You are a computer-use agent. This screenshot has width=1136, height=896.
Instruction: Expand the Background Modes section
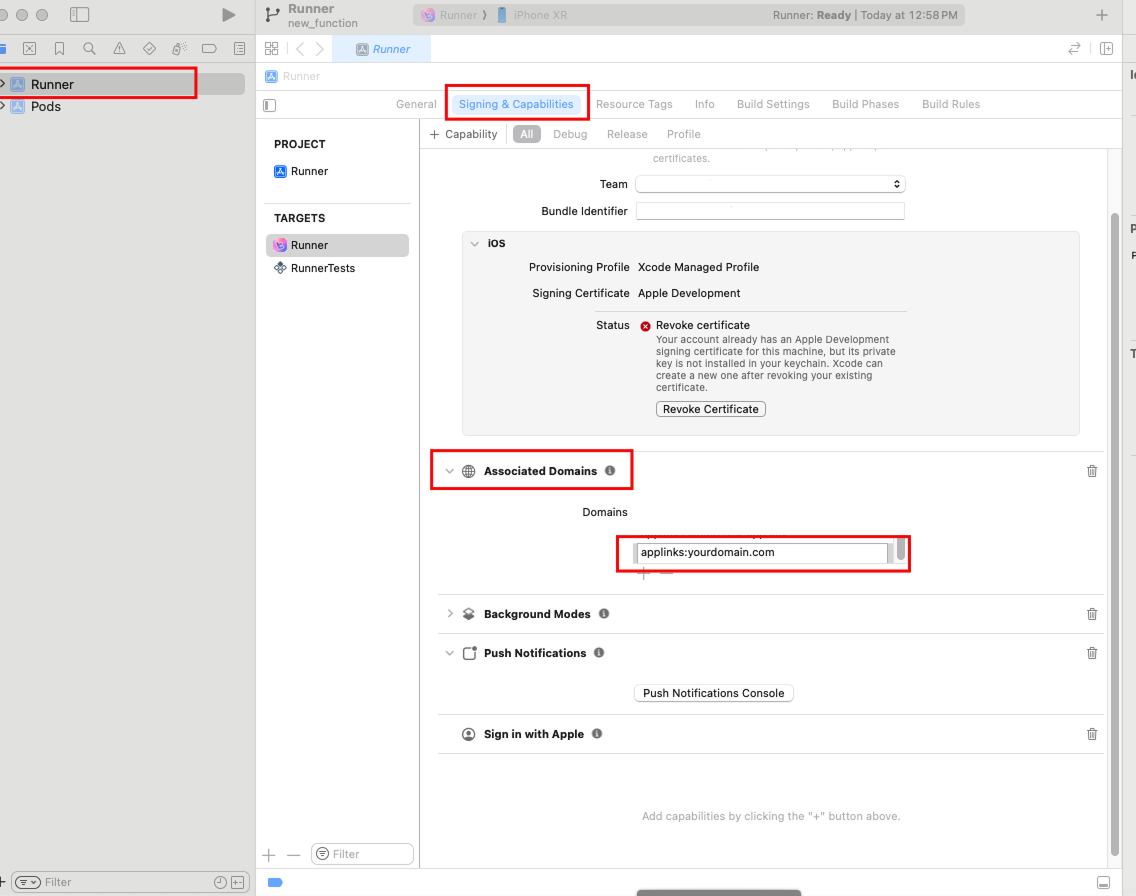point(450,614)
